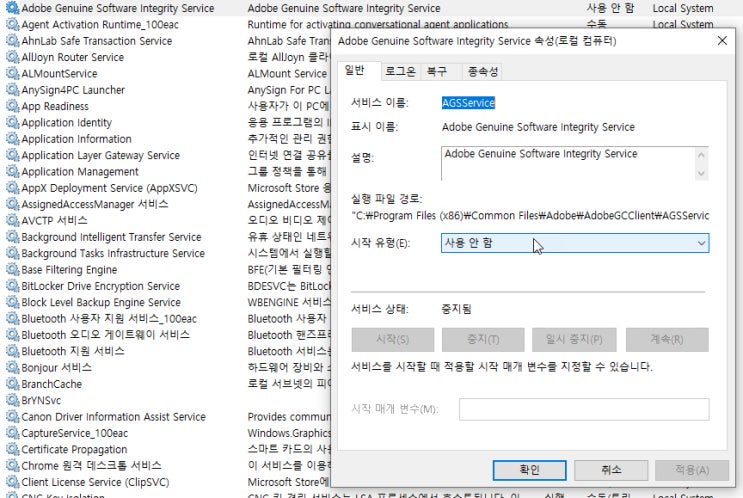743x498 pixels.
Task: Click gear icon beside AVCTP 서비스
Action: [x=12, y=221]
